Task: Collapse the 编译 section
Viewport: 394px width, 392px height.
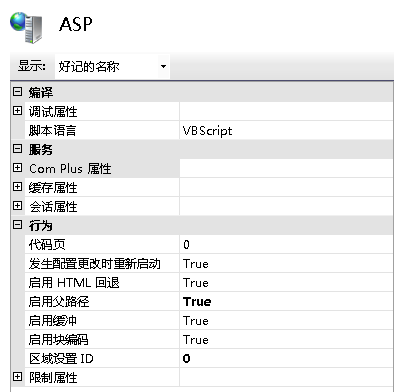Action: click(x=17, y=92)
